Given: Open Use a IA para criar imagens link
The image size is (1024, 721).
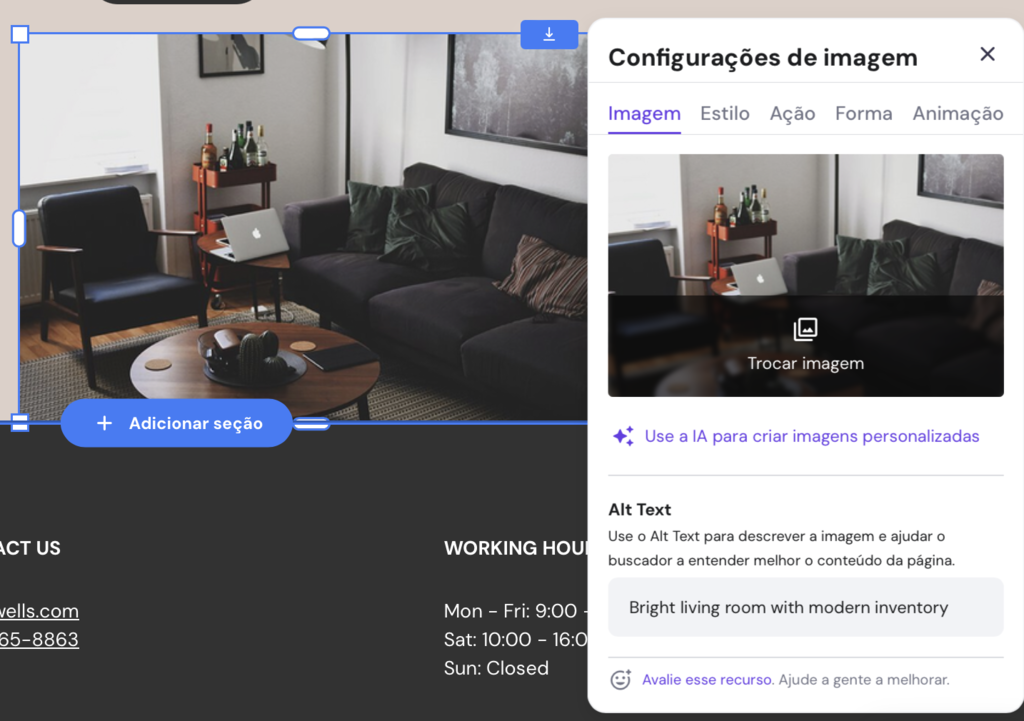Looking at the screenshot, I should 812,436.
